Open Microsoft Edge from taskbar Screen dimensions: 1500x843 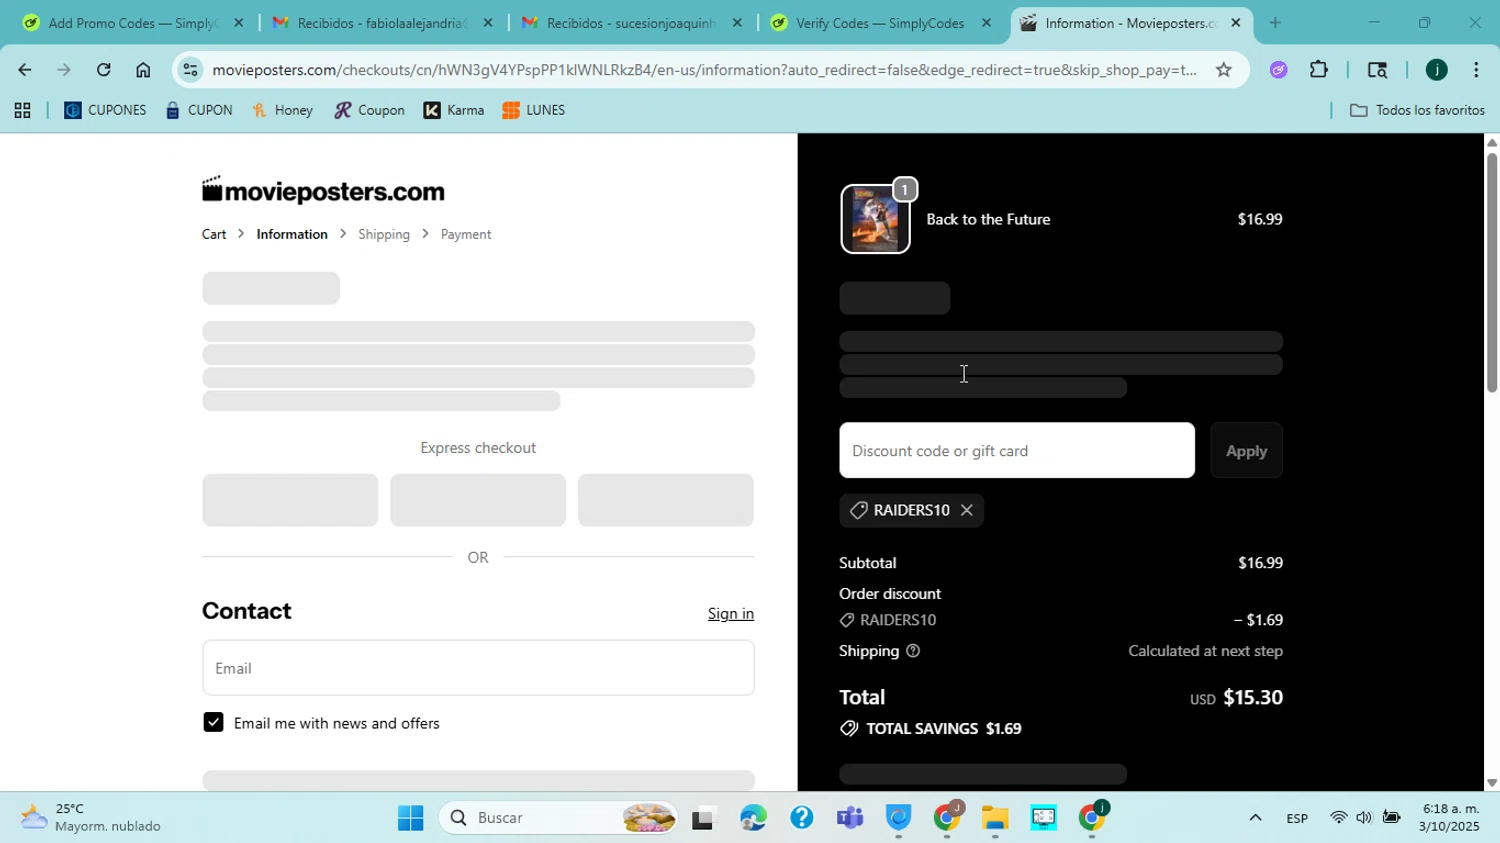pyautogui.click(x=752, y=819)
